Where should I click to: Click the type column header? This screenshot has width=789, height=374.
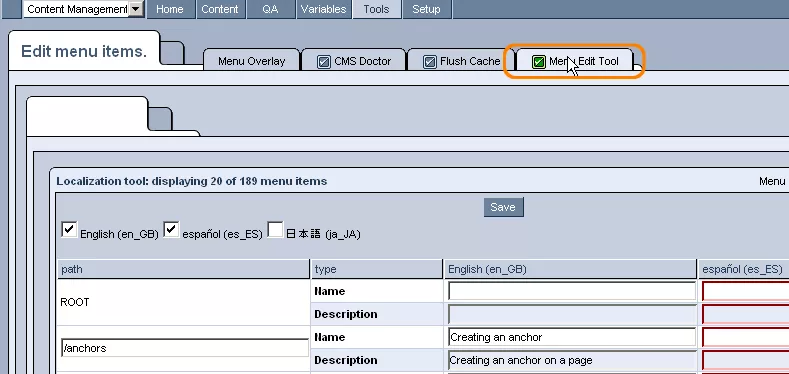coord(377,269)
